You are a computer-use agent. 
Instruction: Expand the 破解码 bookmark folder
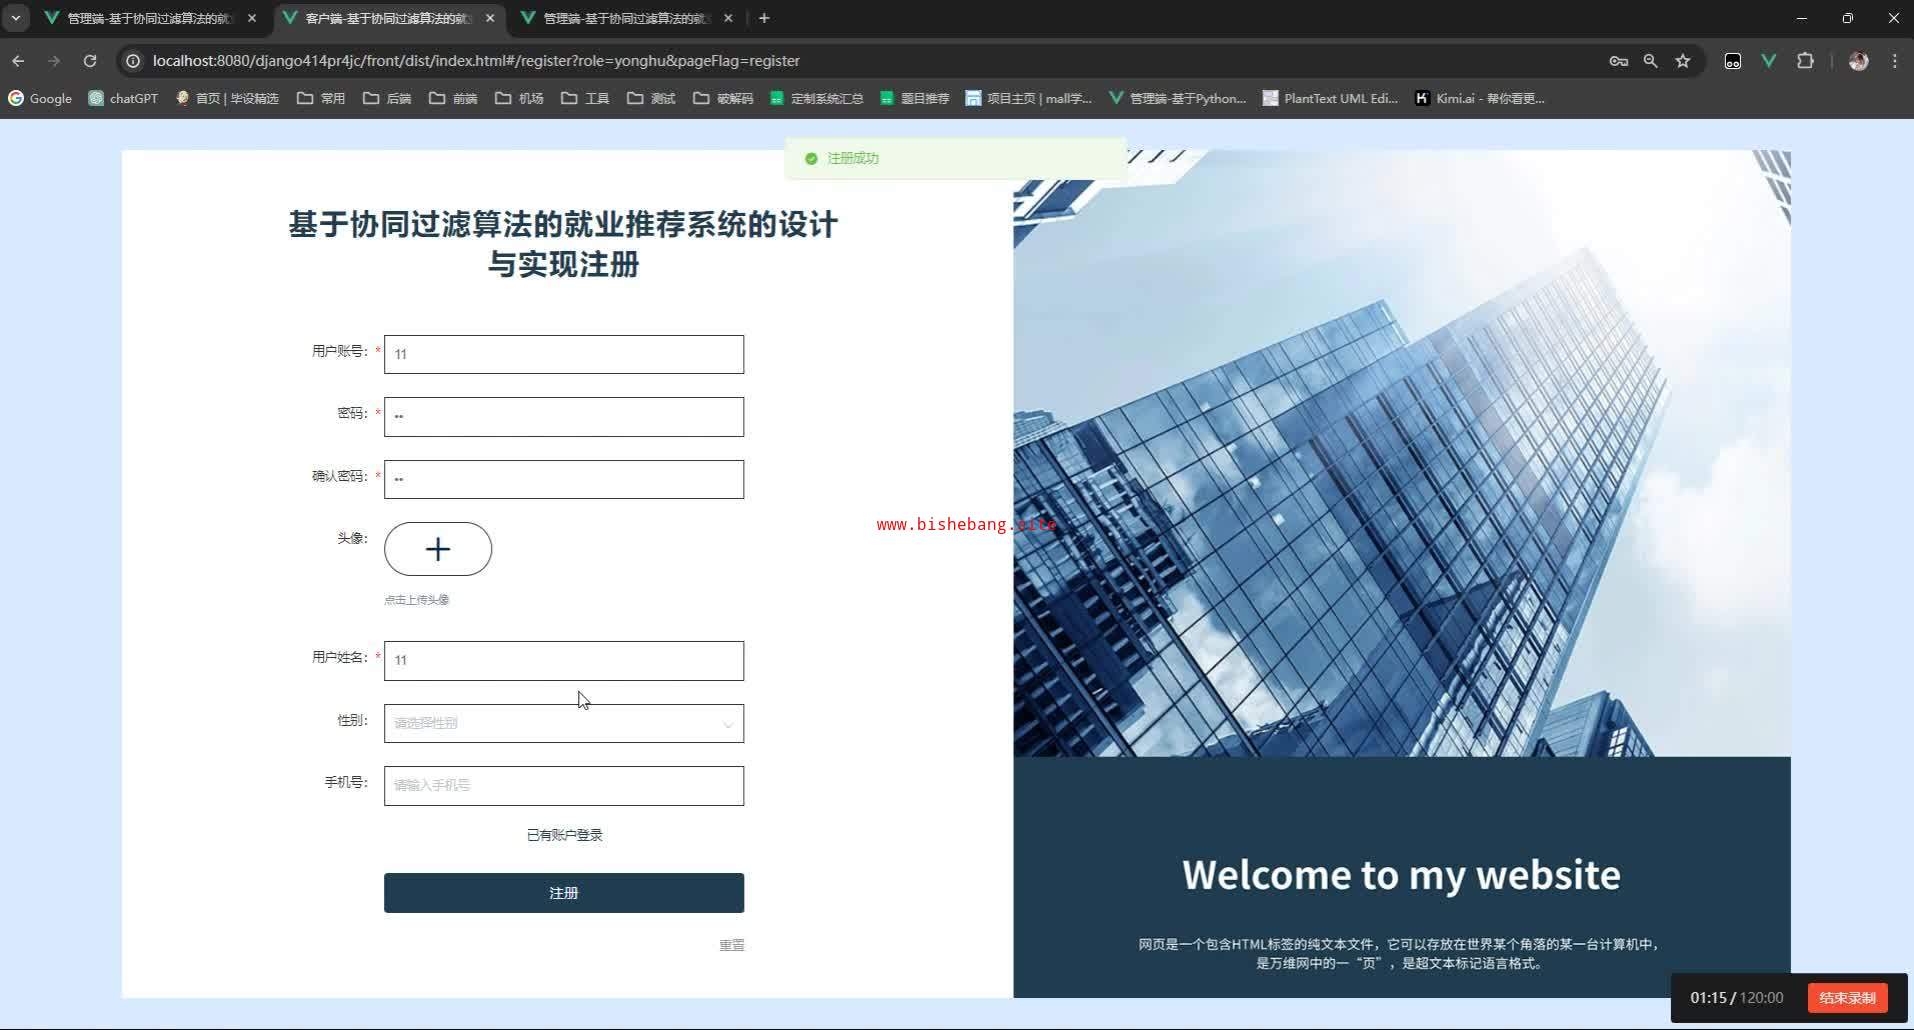click(x=723, y=98)
